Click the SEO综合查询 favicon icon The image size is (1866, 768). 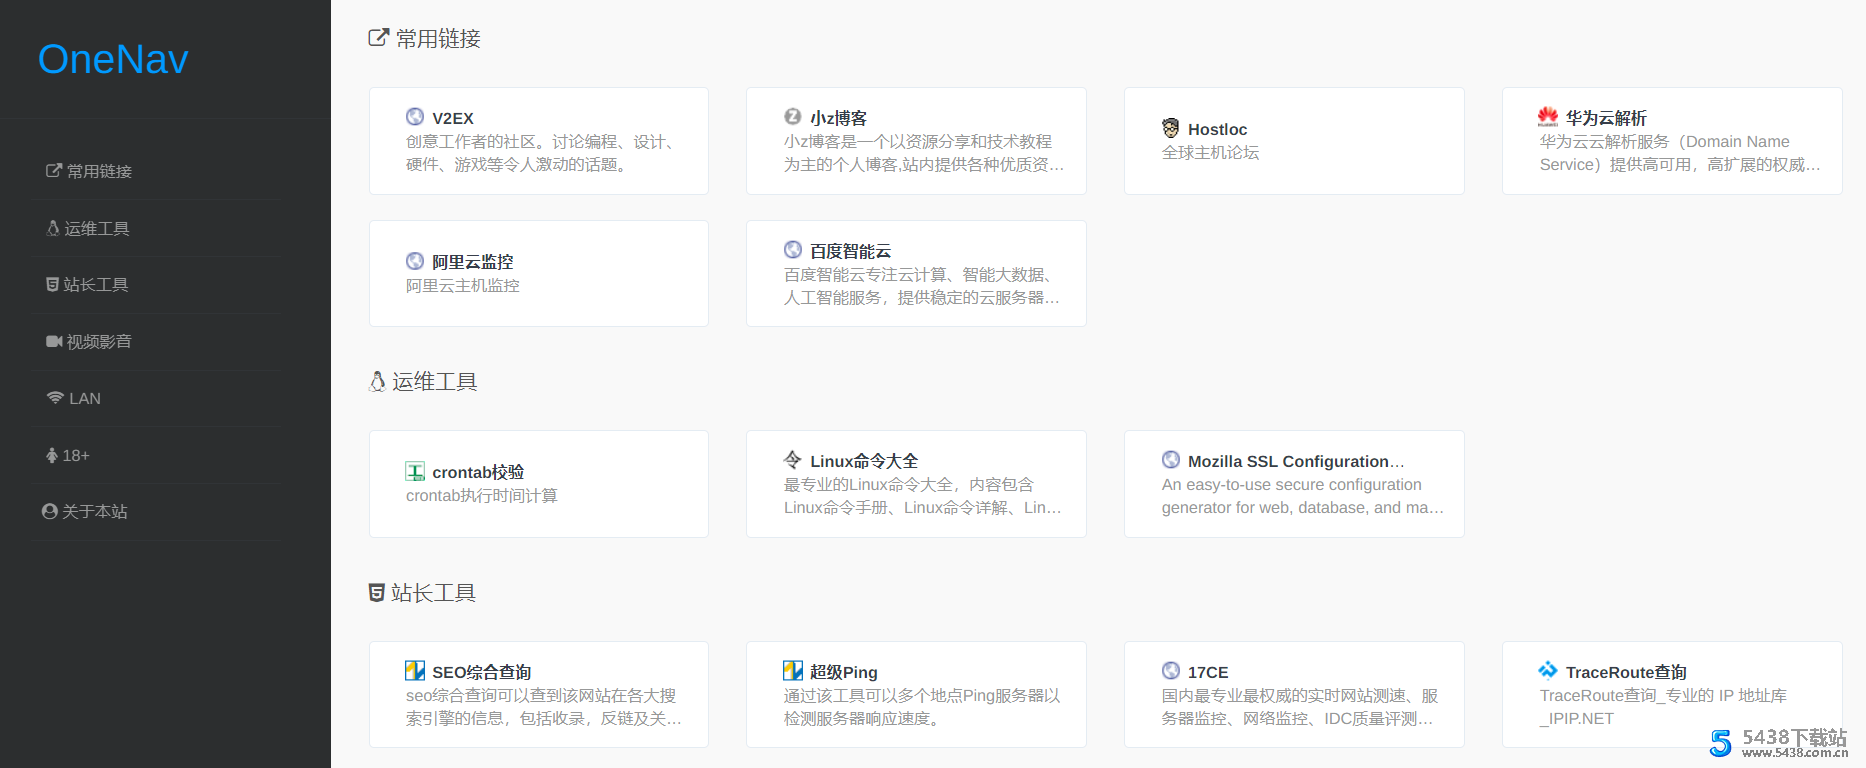pyautogui.click(x=415, y=671)
